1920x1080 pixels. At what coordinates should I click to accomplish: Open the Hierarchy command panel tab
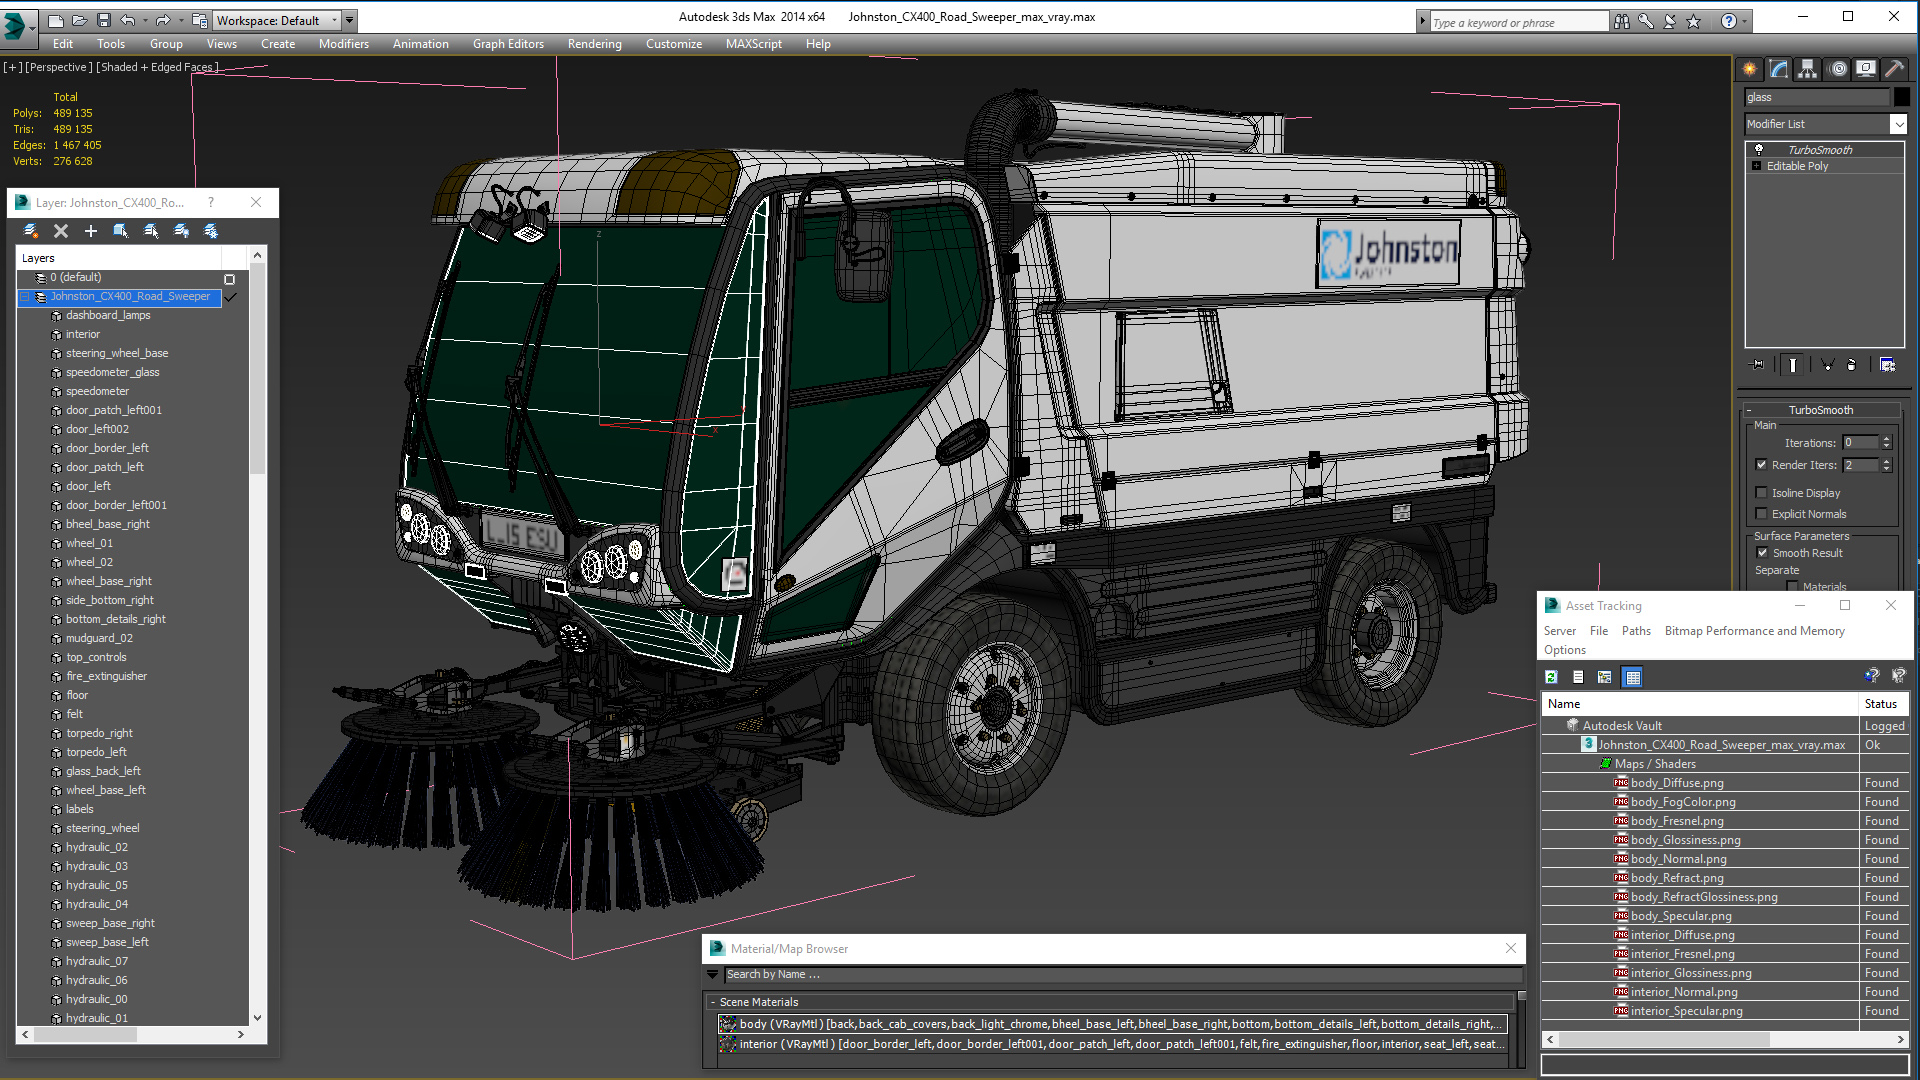(x=1807, y=69)
